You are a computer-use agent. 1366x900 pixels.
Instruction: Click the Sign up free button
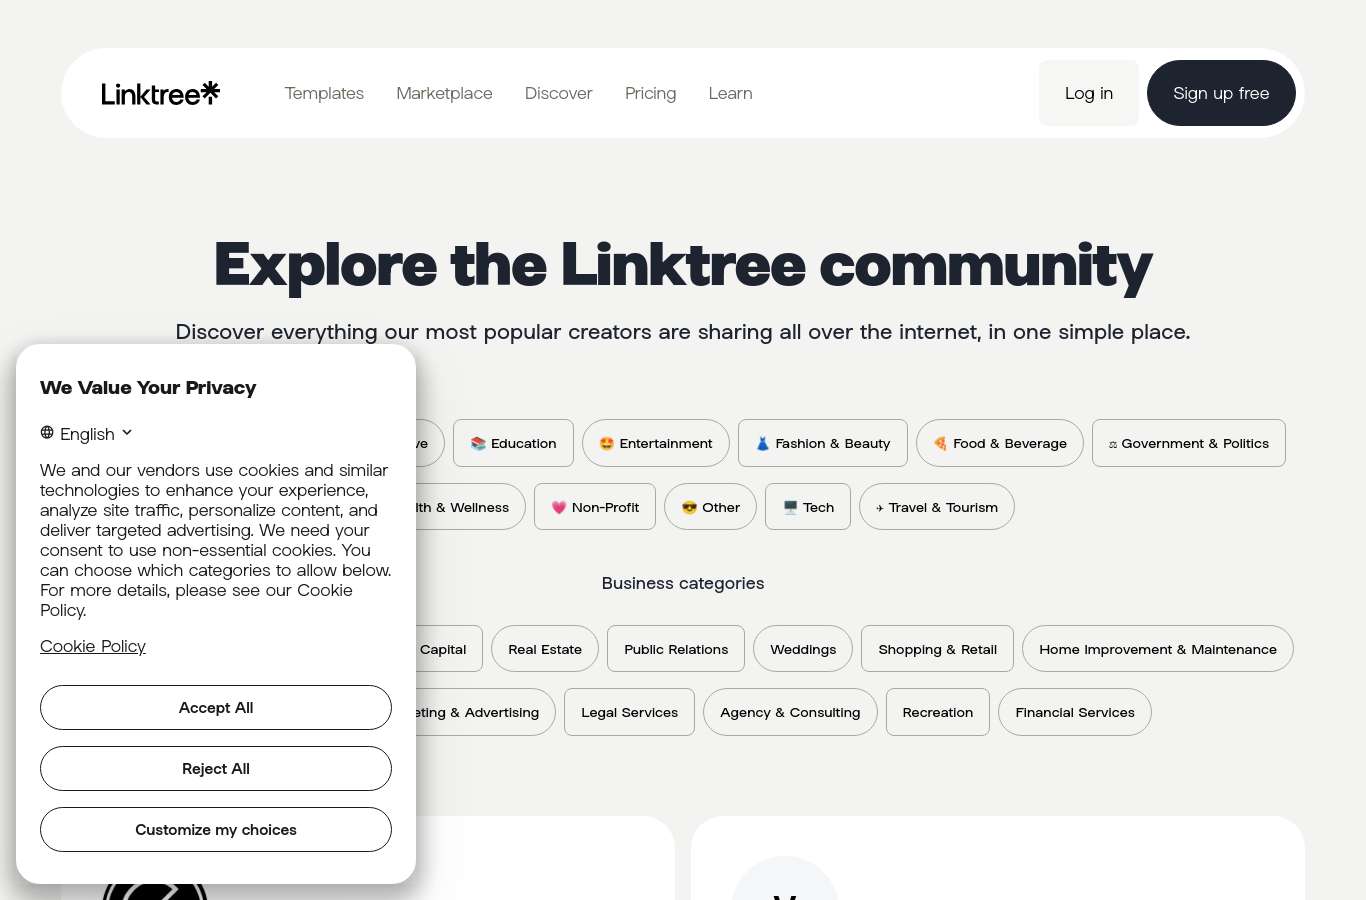[1221, 93]
